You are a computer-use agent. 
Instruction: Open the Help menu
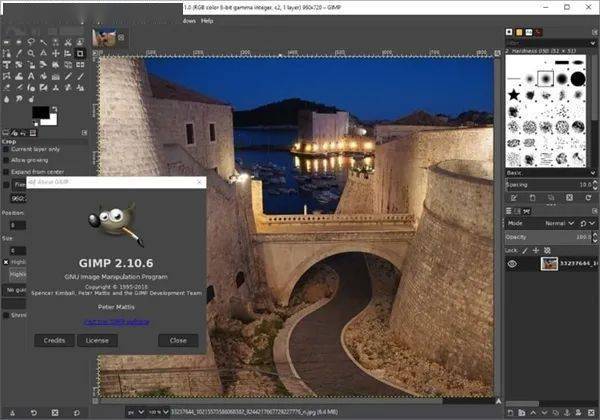[x=207, y=20]
